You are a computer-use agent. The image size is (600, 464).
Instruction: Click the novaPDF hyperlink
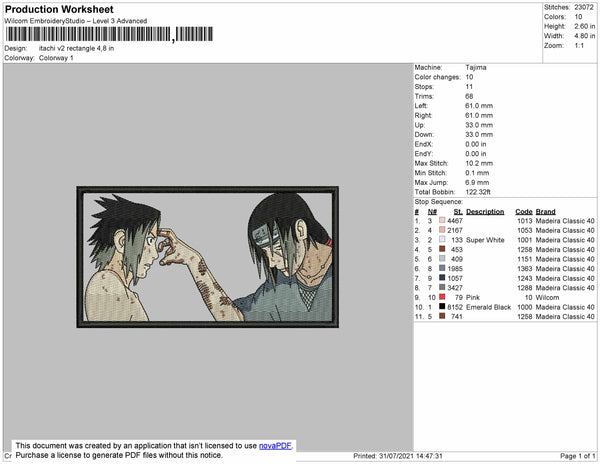pos(275,446)
